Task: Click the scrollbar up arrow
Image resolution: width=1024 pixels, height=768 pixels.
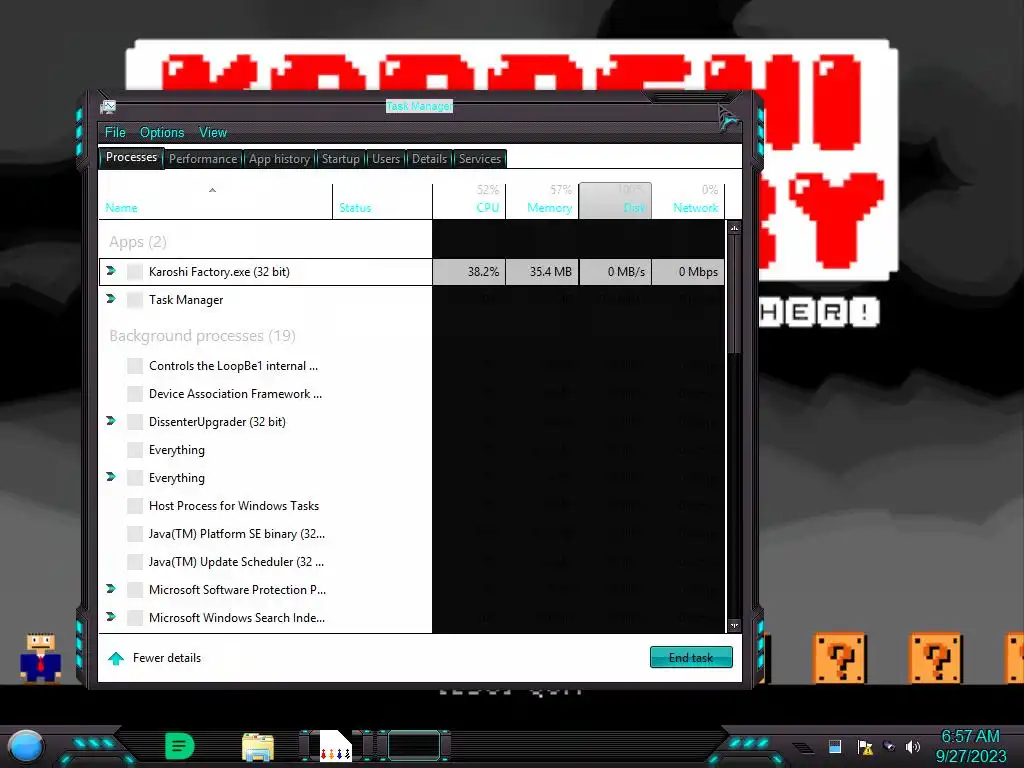Action: click(x=735, y=228)
